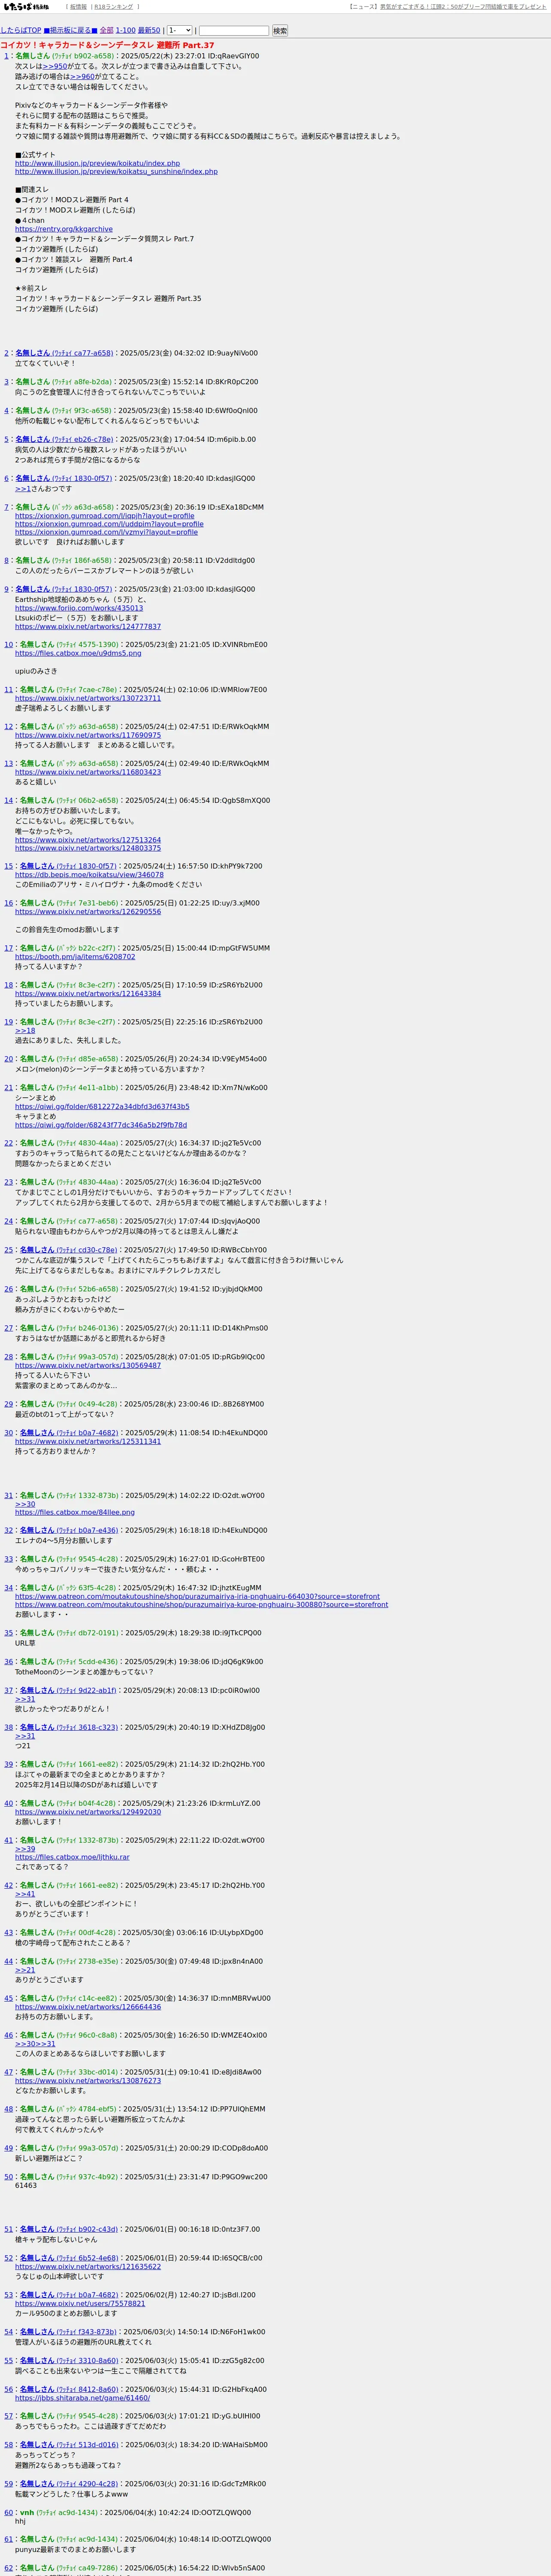Open forijo.com works/435013 link
Image resolution: width=551 pixels, height=2576 pixels.
(x=79, y=608)
